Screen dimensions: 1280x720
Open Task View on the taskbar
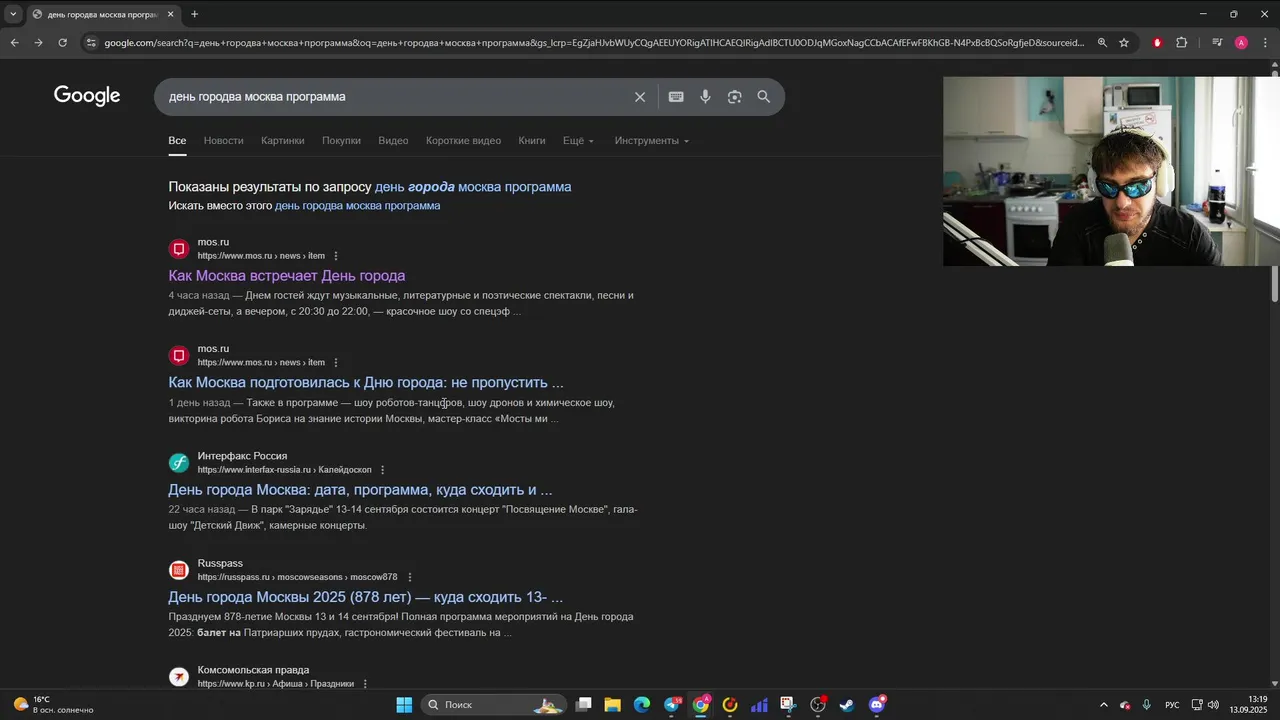pyautogui.click(x=584, y=705)
